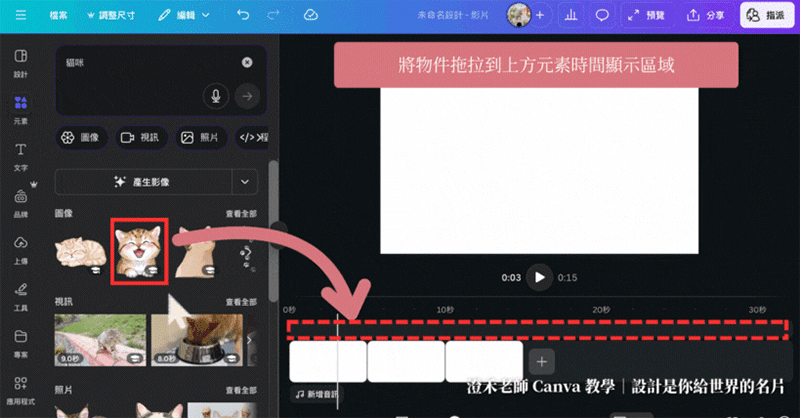Filter results by 照片 photos chip
Viewport: 800px width, 418px height.
coord(202,137)
